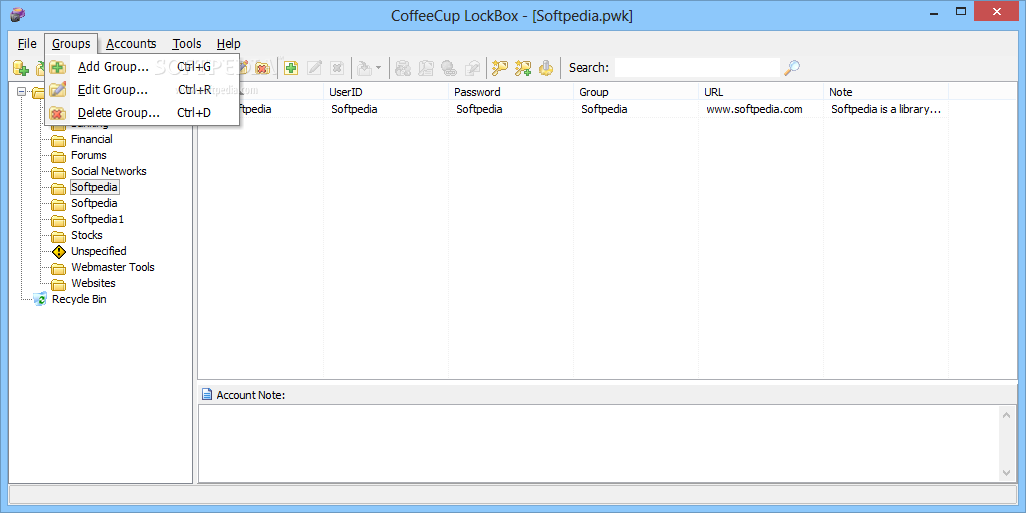
Task: Click the toolbar icon just before Search label
Action: click(x=546, y=67)
